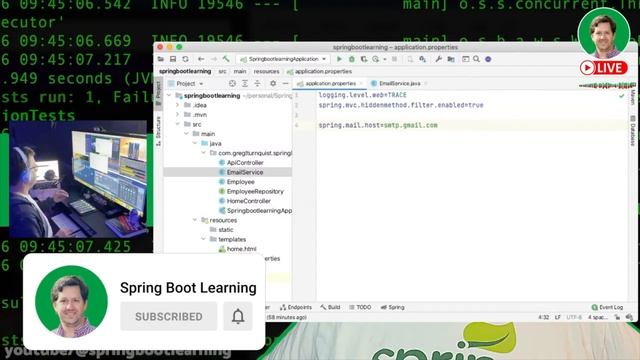Click the SUBSCRIBED button

point(169,316)
